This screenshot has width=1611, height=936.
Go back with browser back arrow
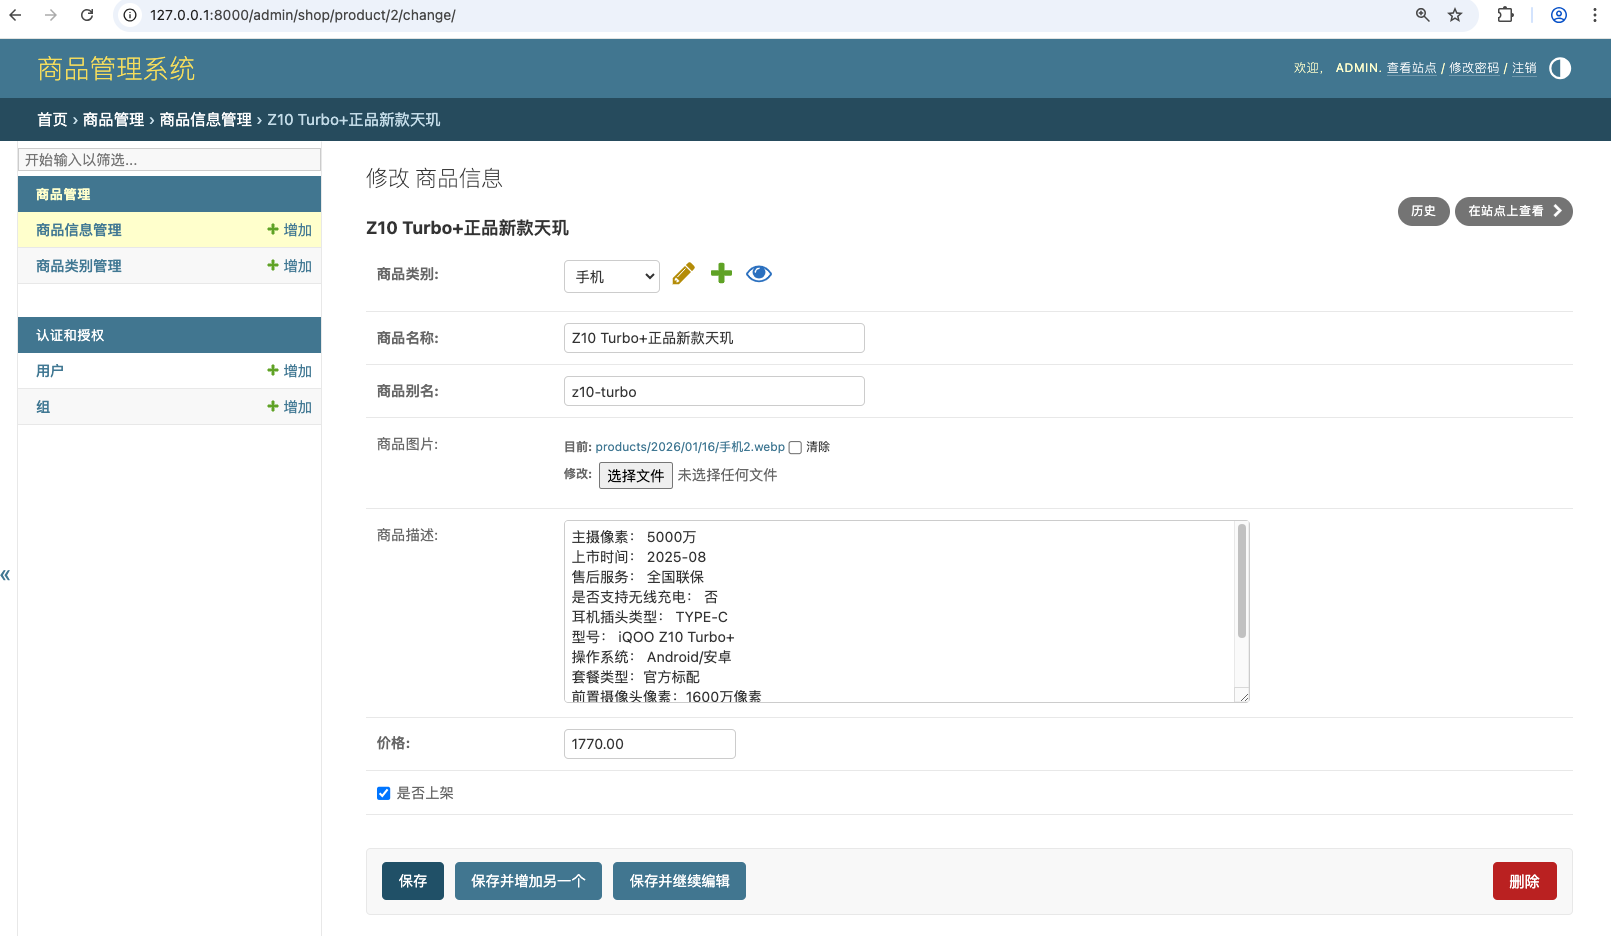coord(15,15)
